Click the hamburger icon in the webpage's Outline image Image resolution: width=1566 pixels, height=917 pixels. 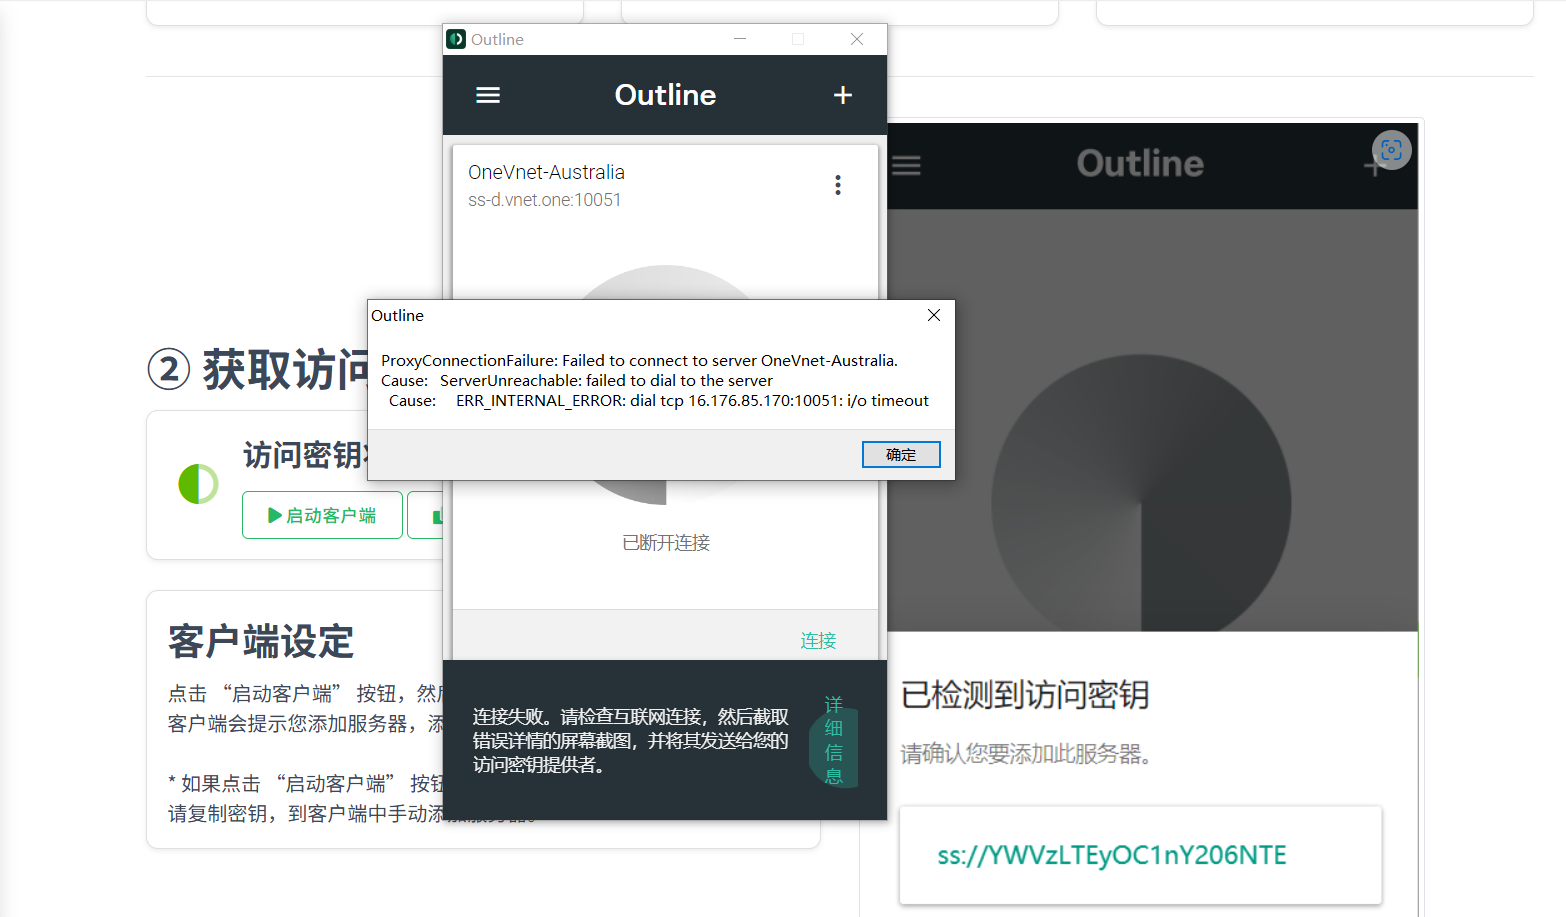(906, 165)
